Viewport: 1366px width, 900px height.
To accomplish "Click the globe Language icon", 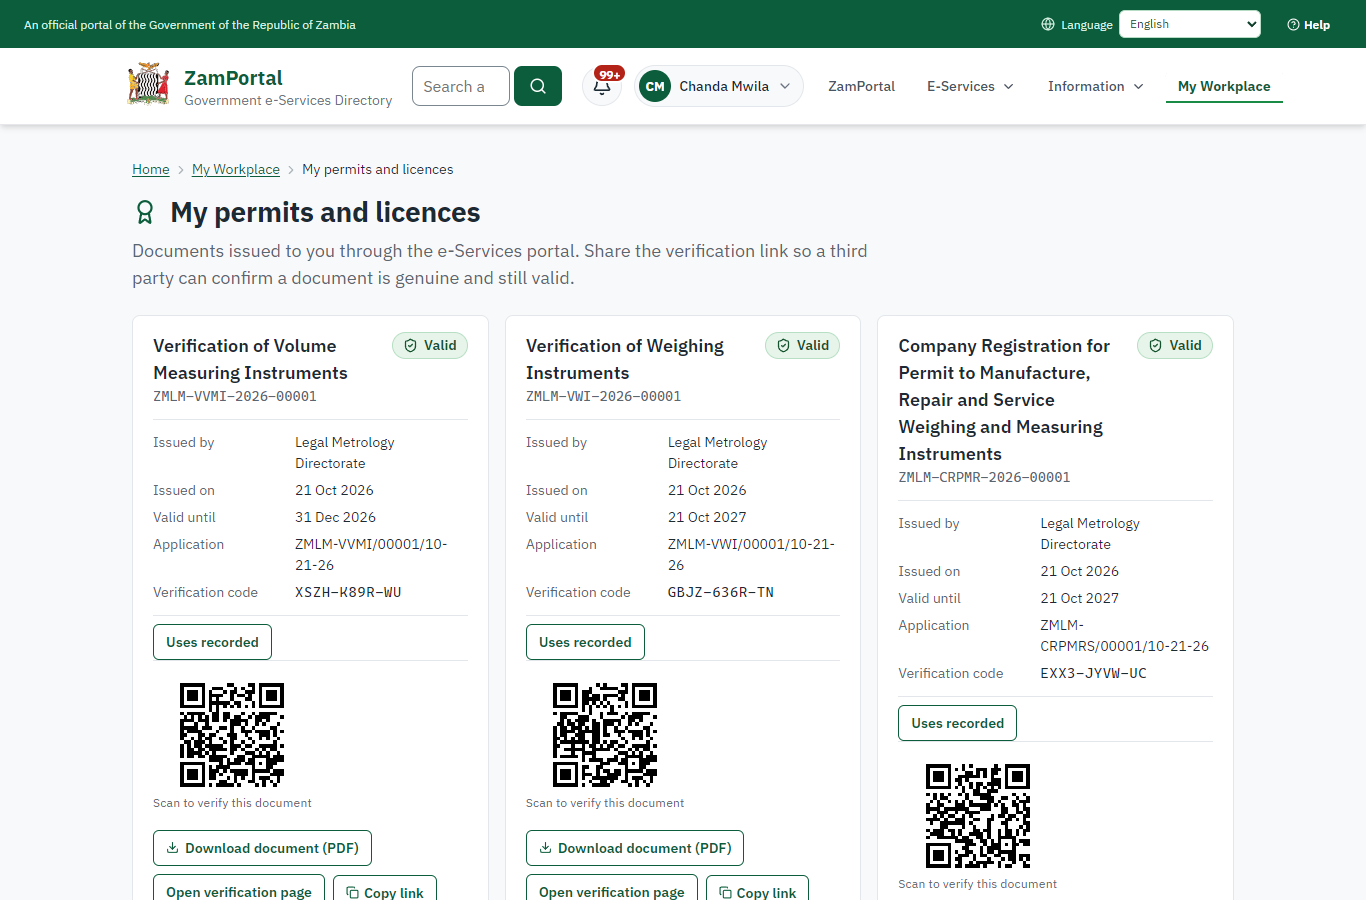I will [x=1048, y=24].
